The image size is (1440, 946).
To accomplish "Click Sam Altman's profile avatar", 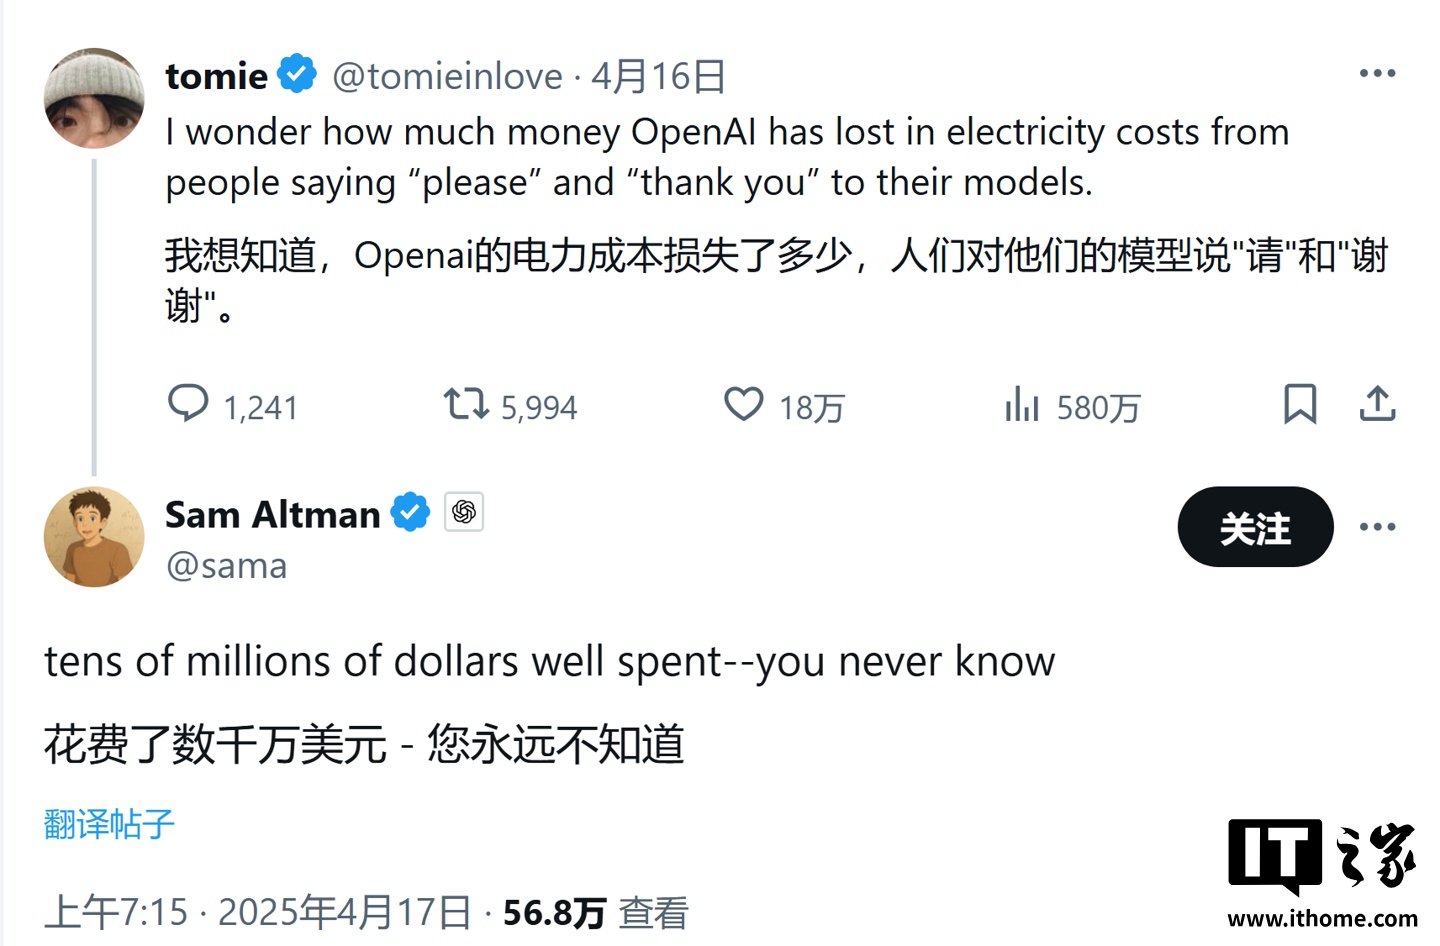I will pyautogui.click(x=94, y=536).
